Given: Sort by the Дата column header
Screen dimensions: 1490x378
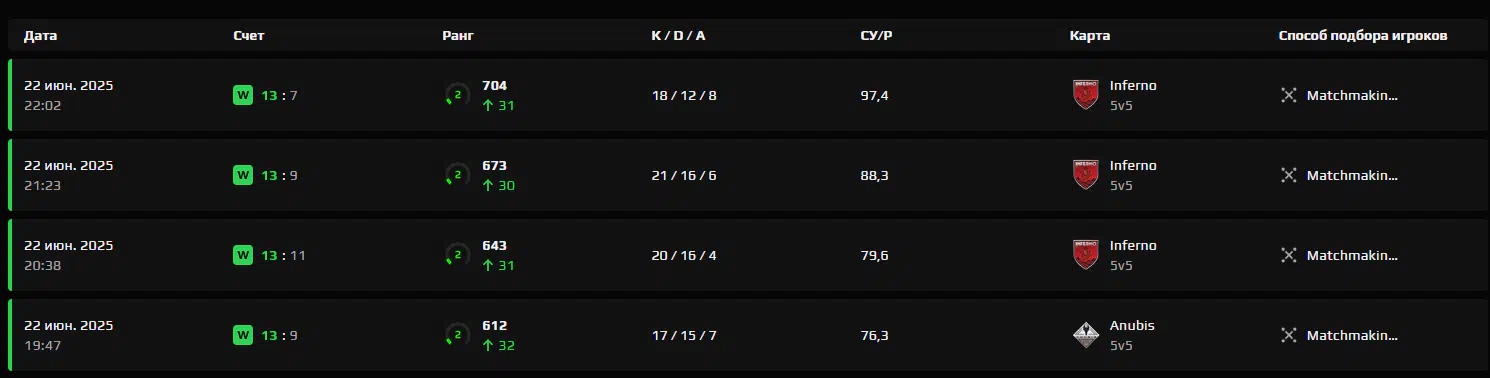Looking at the screenshot, I should click(x=41, y=36).
